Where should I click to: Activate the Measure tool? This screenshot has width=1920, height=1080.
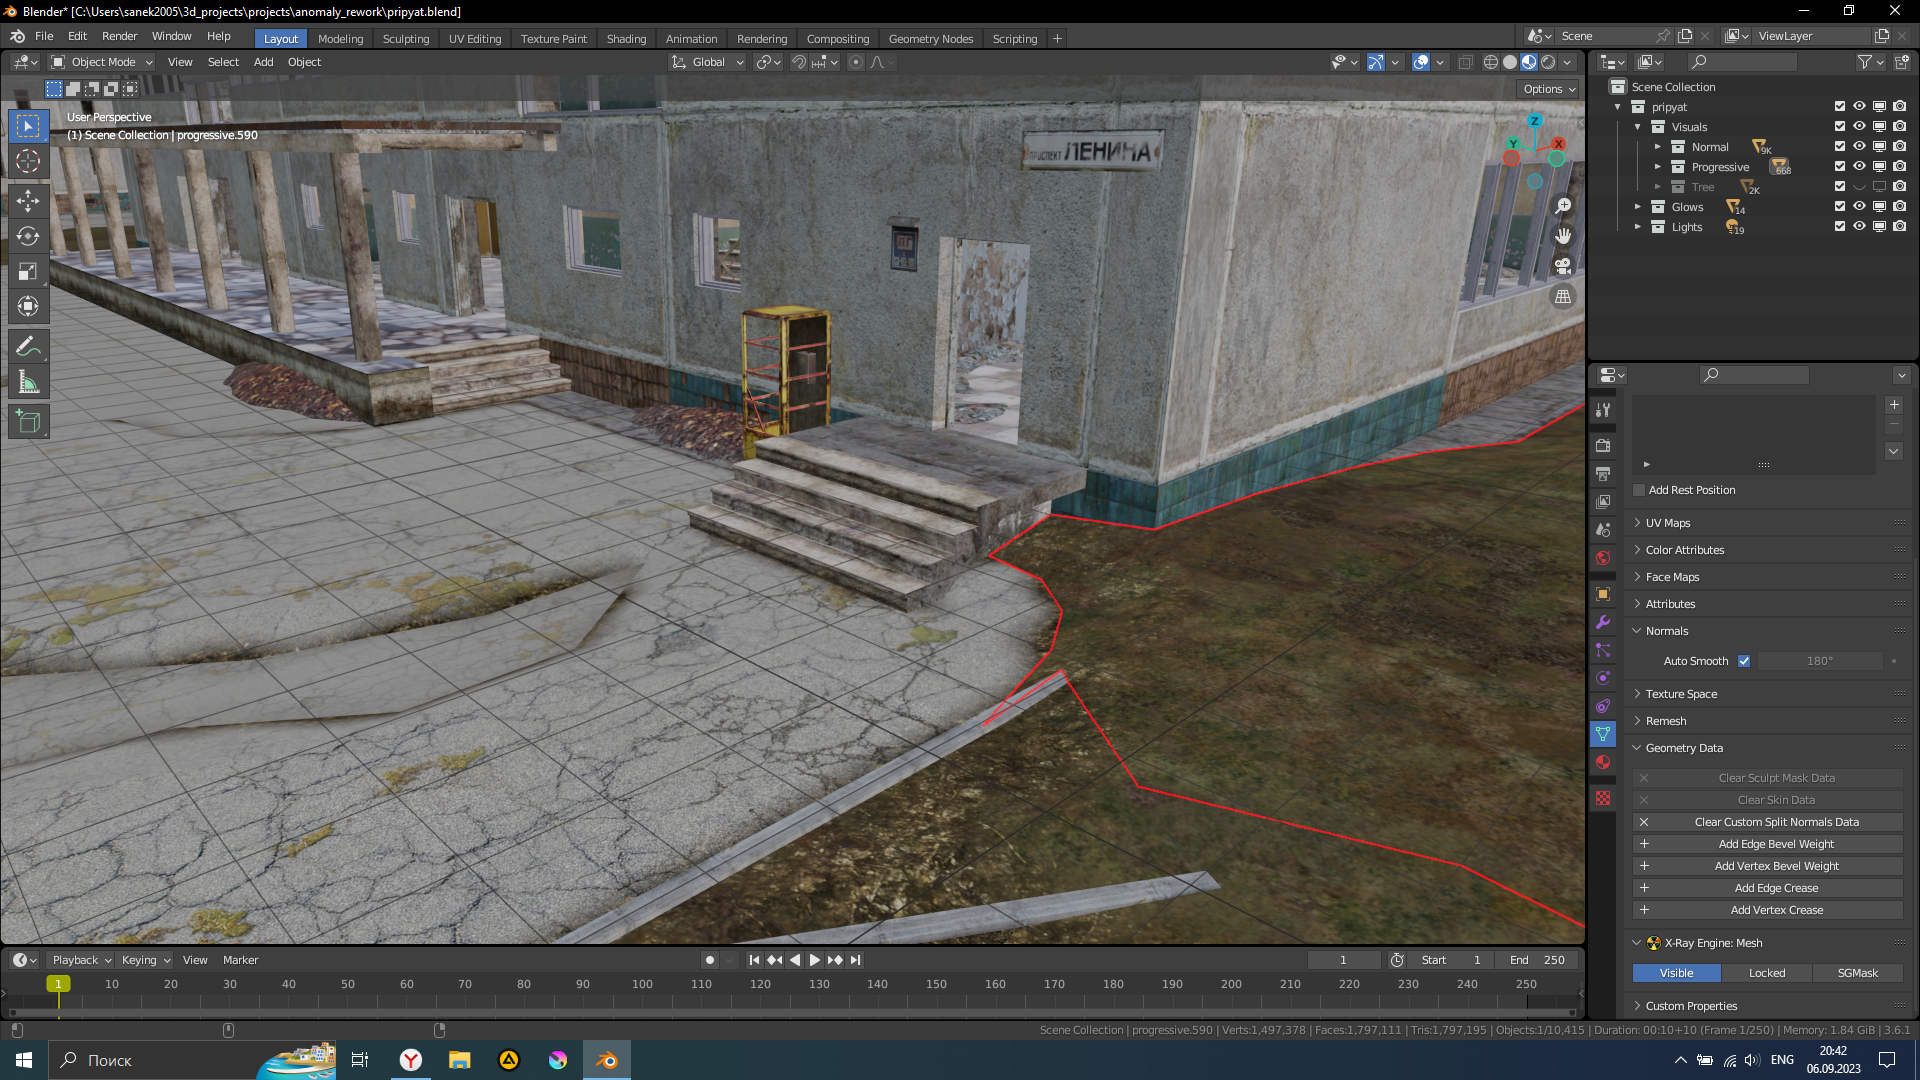point(28,383)
